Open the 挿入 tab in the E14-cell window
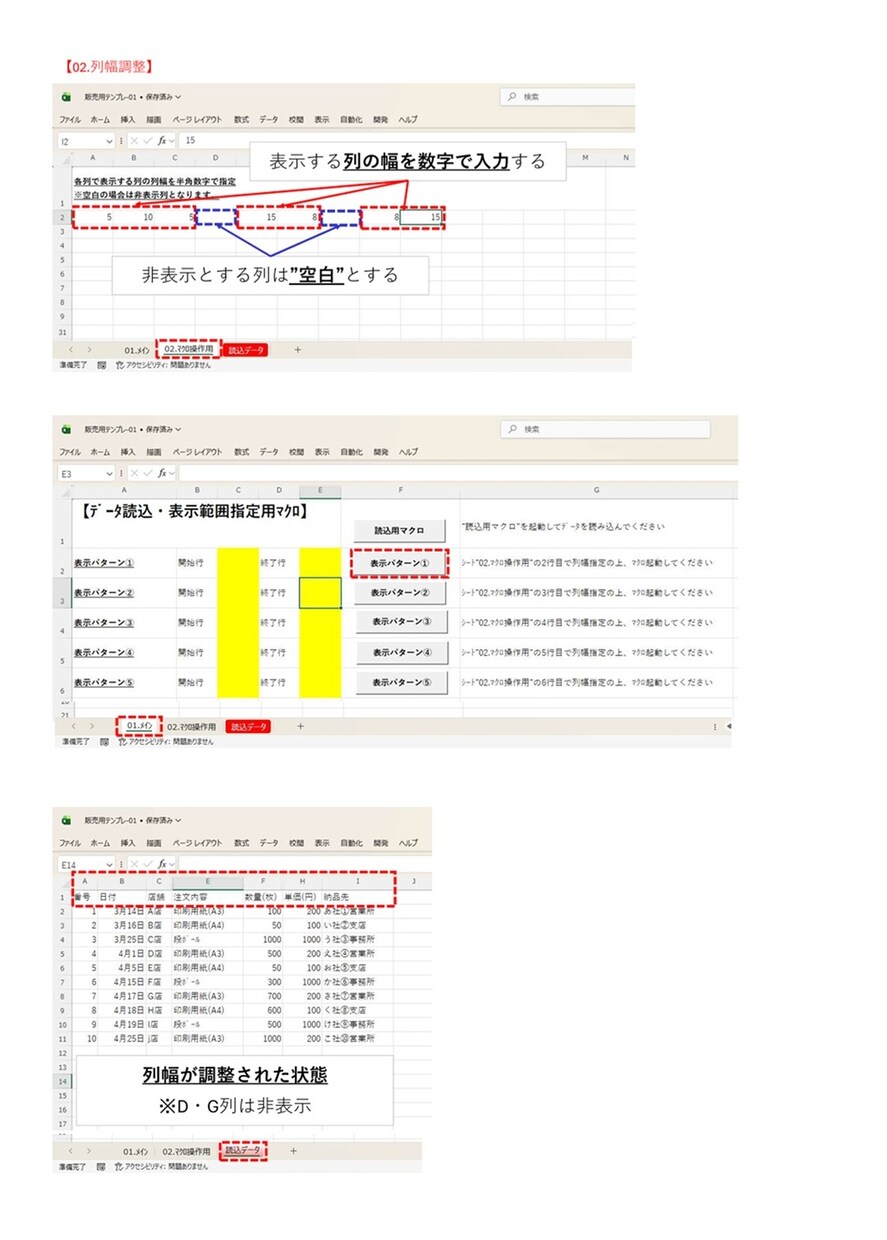Screen dimensions: 887x1240 (x=128, y=843)
